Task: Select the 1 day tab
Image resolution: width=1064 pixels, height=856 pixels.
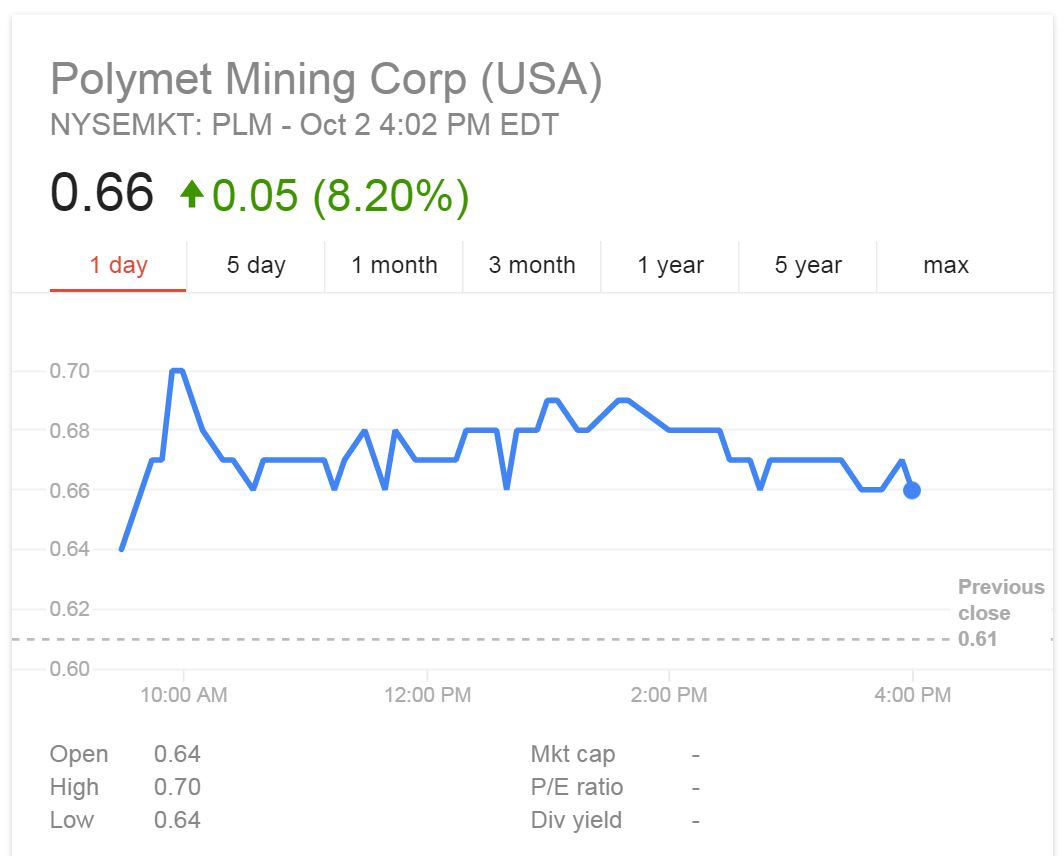Action: click(x=118, y=265)
